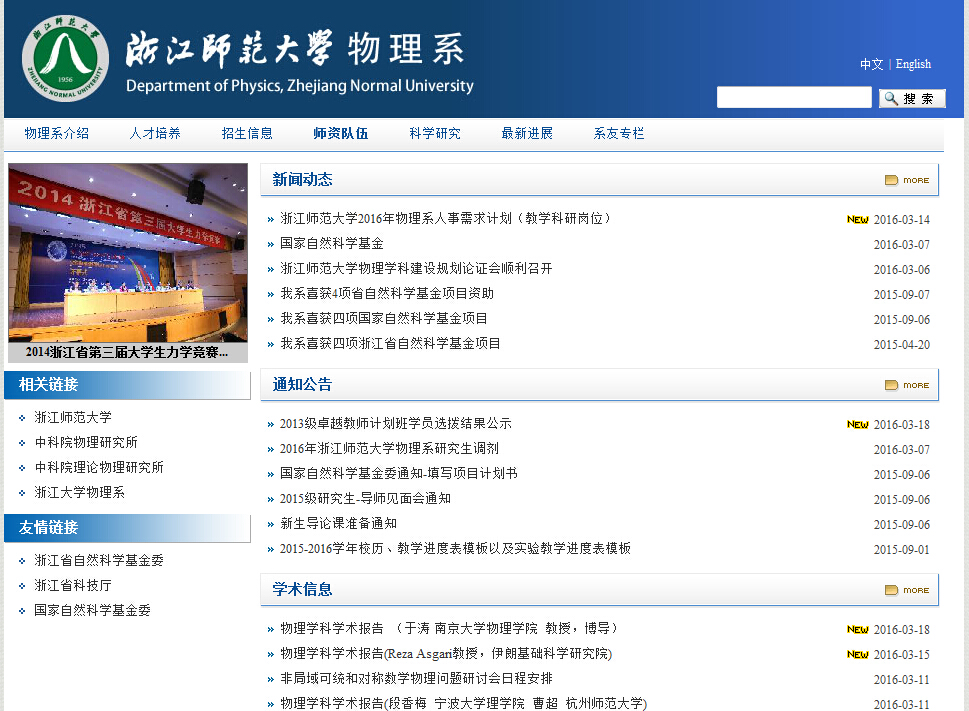Open MORE icon in 新闻动态 section
Image resolution: width=969 pixels, height=711 pixels.
(x=907, y=180)
